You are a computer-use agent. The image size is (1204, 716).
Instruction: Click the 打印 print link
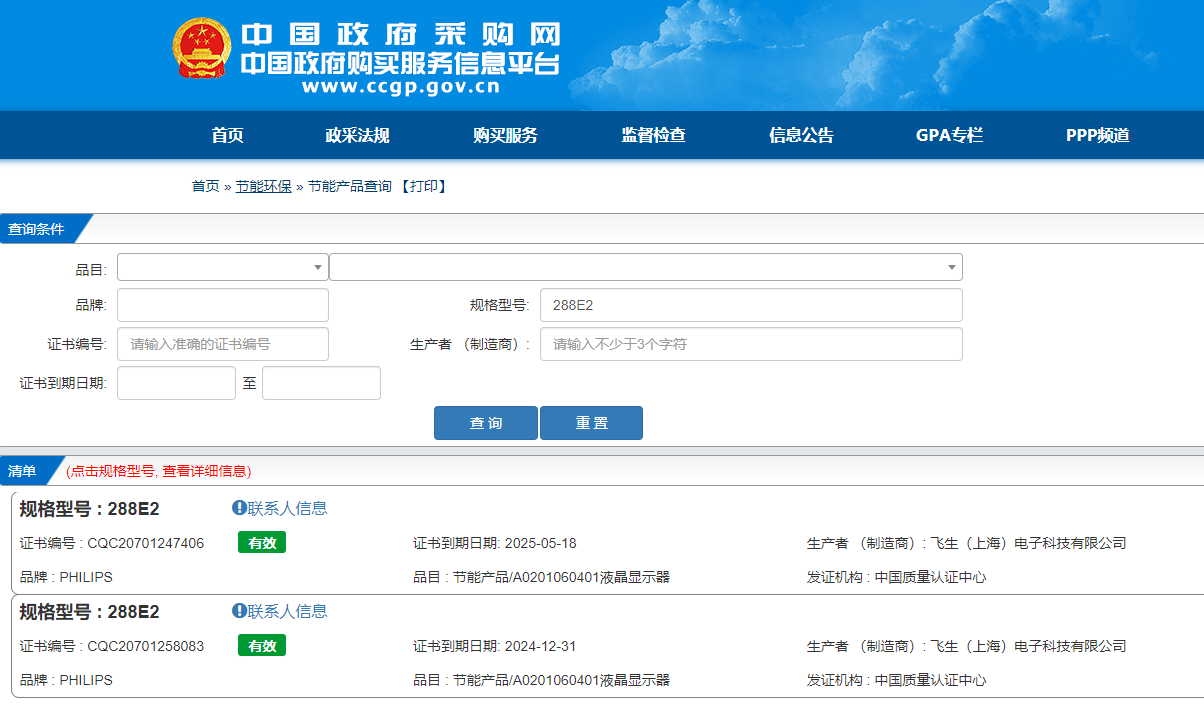click(422, 186)
